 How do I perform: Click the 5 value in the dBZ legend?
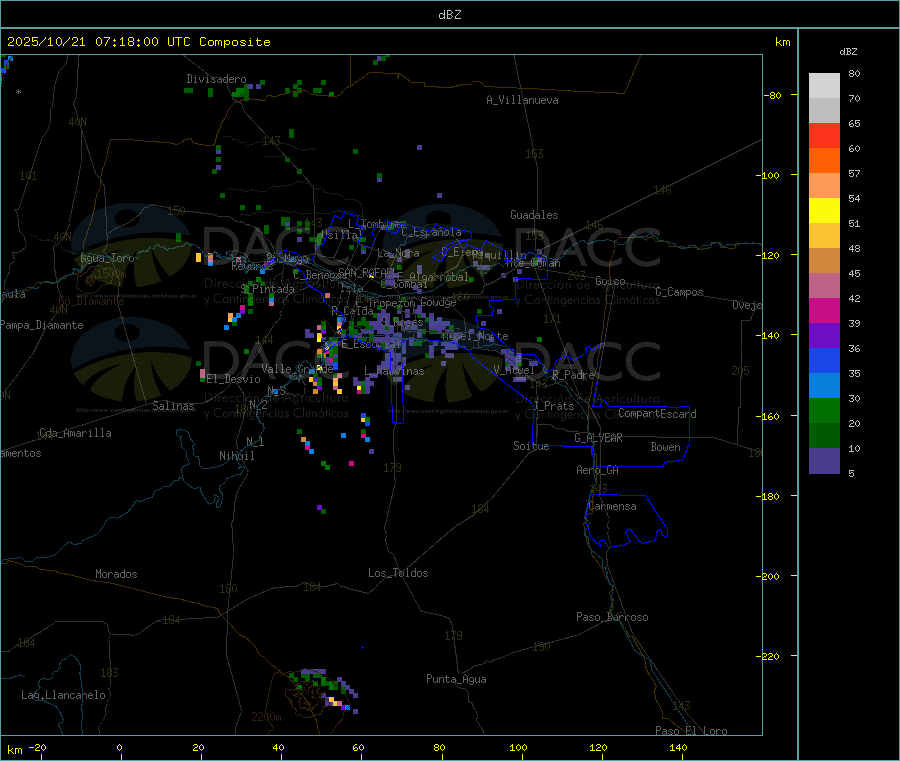851,473
